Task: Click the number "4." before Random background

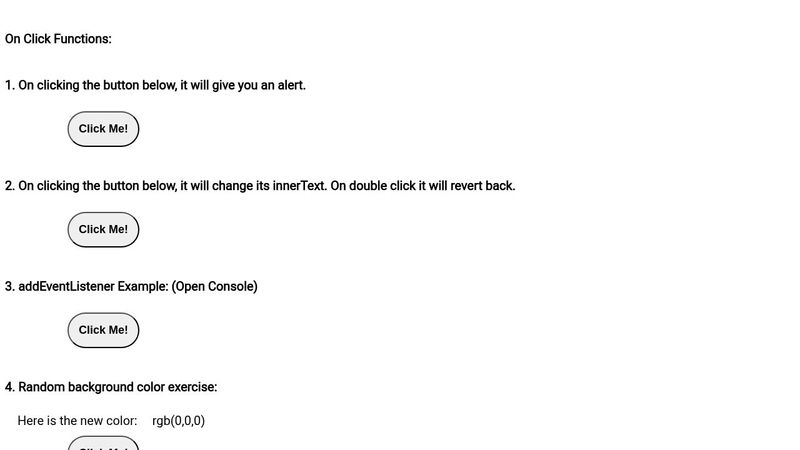Action: click(x=10, y=387)
